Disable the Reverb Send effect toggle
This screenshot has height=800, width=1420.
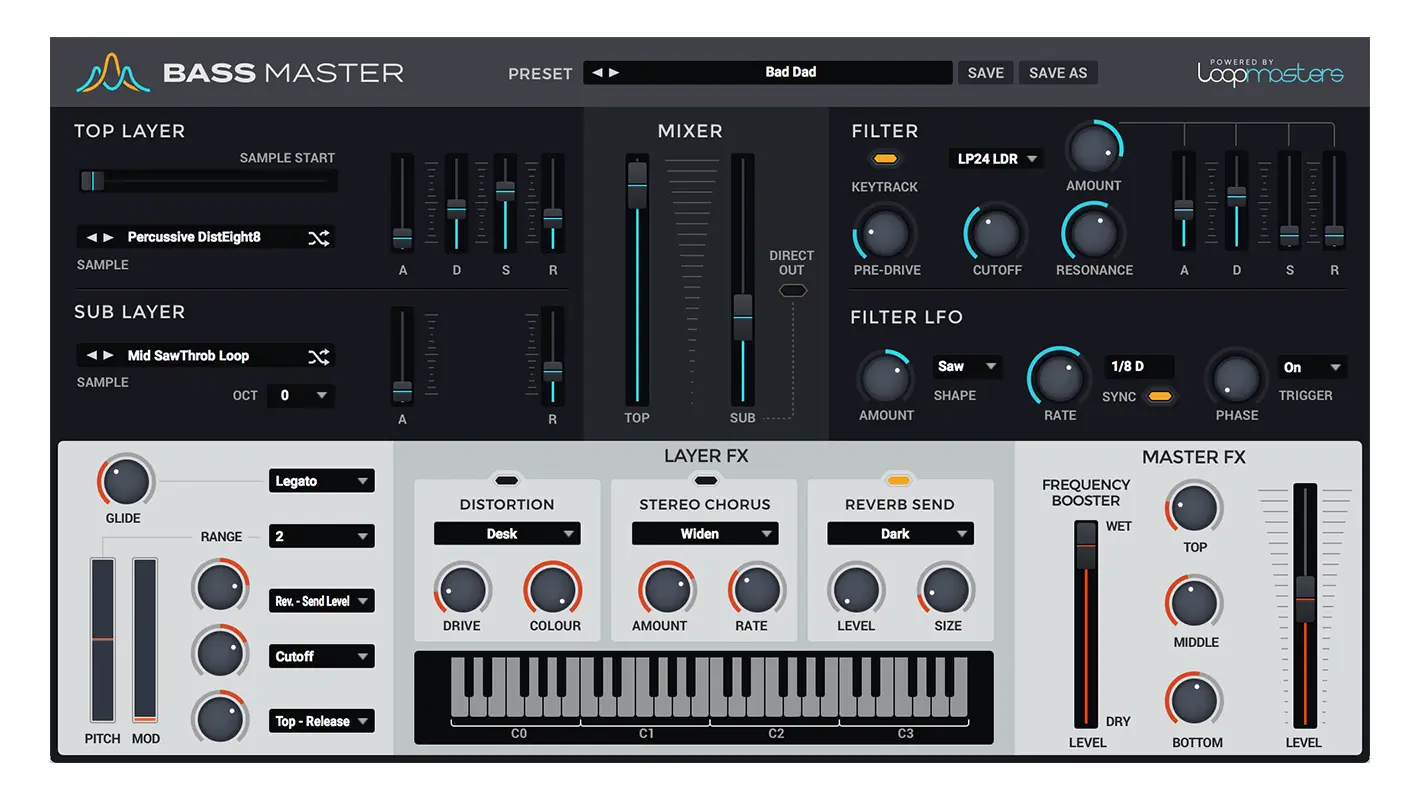[x=898, y=480]
